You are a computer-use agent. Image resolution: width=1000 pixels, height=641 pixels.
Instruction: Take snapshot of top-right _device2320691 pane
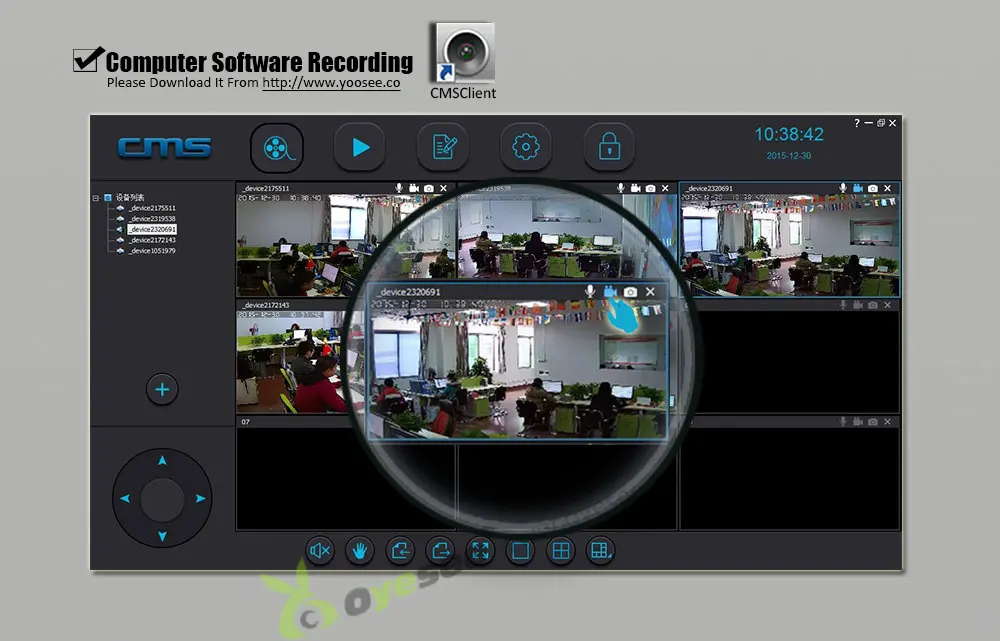pyautogui.click(x=872, y=188)
